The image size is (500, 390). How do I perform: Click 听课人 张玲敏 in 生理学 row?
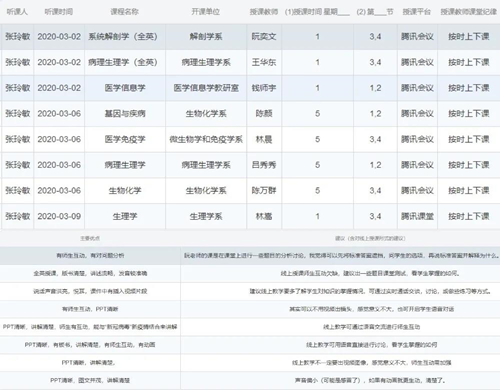[x=18, y=216]
